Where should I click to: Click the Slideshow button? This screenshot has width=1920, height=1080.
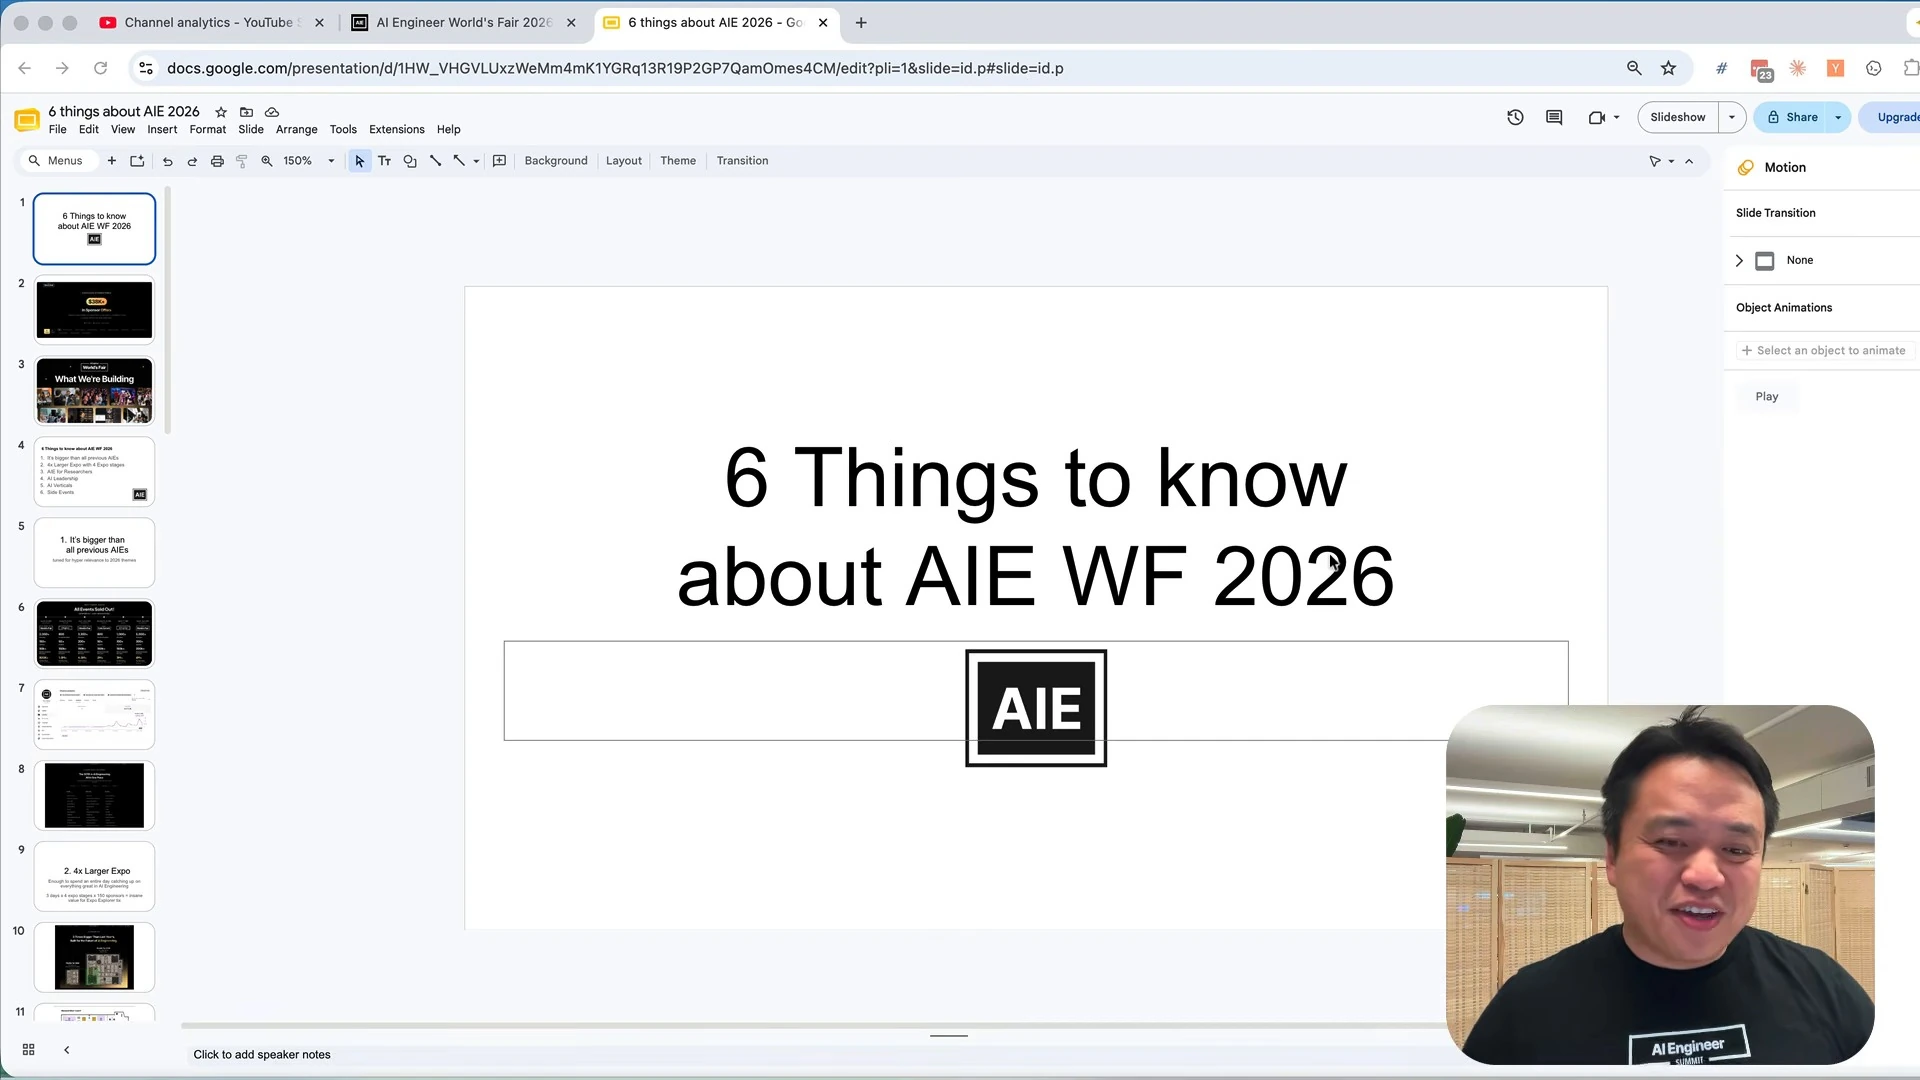[x=1678, y=117]
